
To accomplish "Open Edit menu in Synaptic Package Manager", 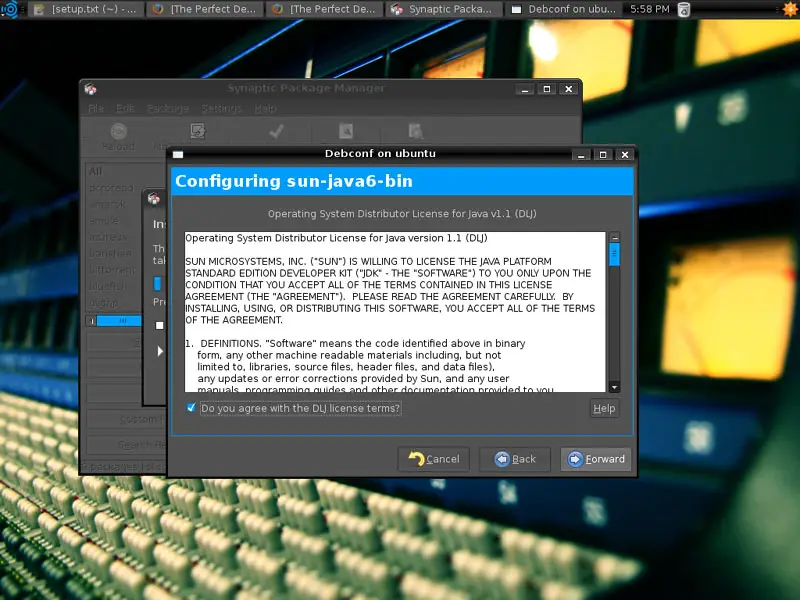I will coord(125,108).
